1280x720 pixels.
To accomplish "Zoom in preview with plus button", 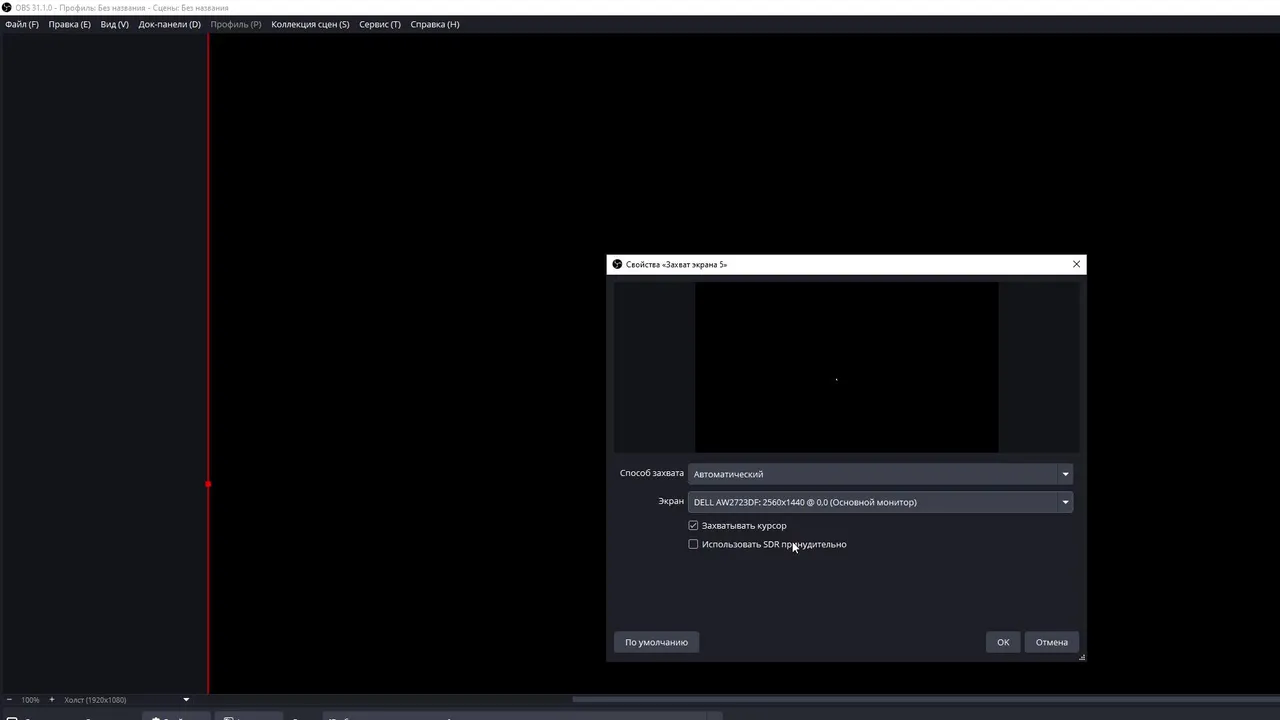I will pyautogui.click(x=51, y=700).
